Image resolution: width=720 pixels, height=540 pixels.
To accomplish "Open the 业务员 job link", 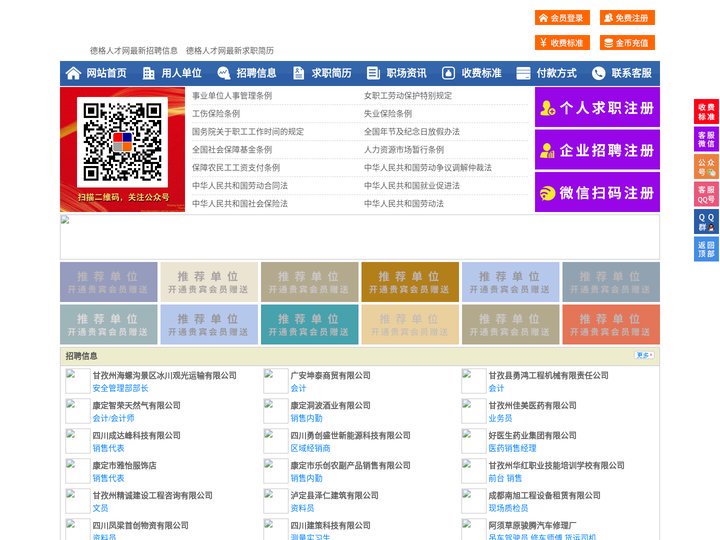I will 500,418.
